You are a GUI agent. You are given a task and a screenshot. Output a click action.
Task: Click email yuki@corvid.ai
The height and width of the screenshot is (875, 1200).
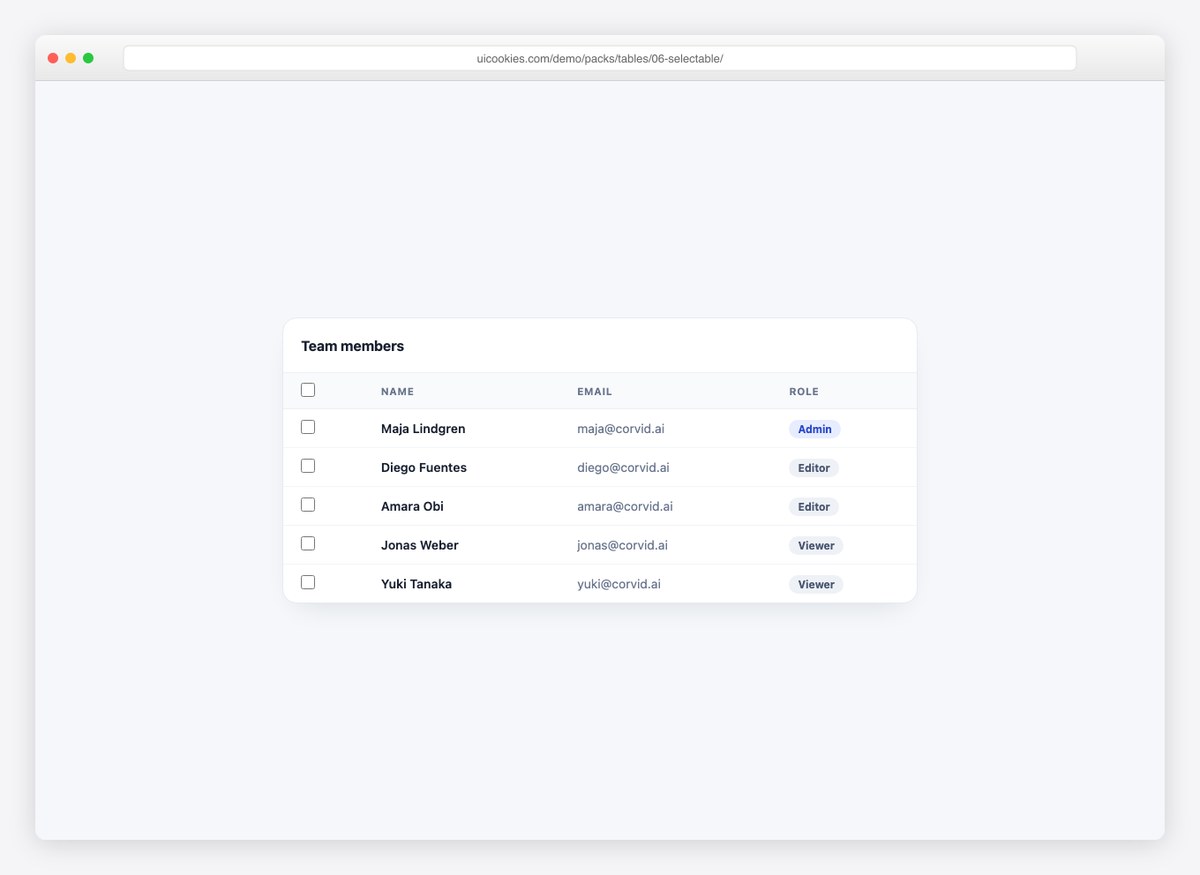pos(619,584)
